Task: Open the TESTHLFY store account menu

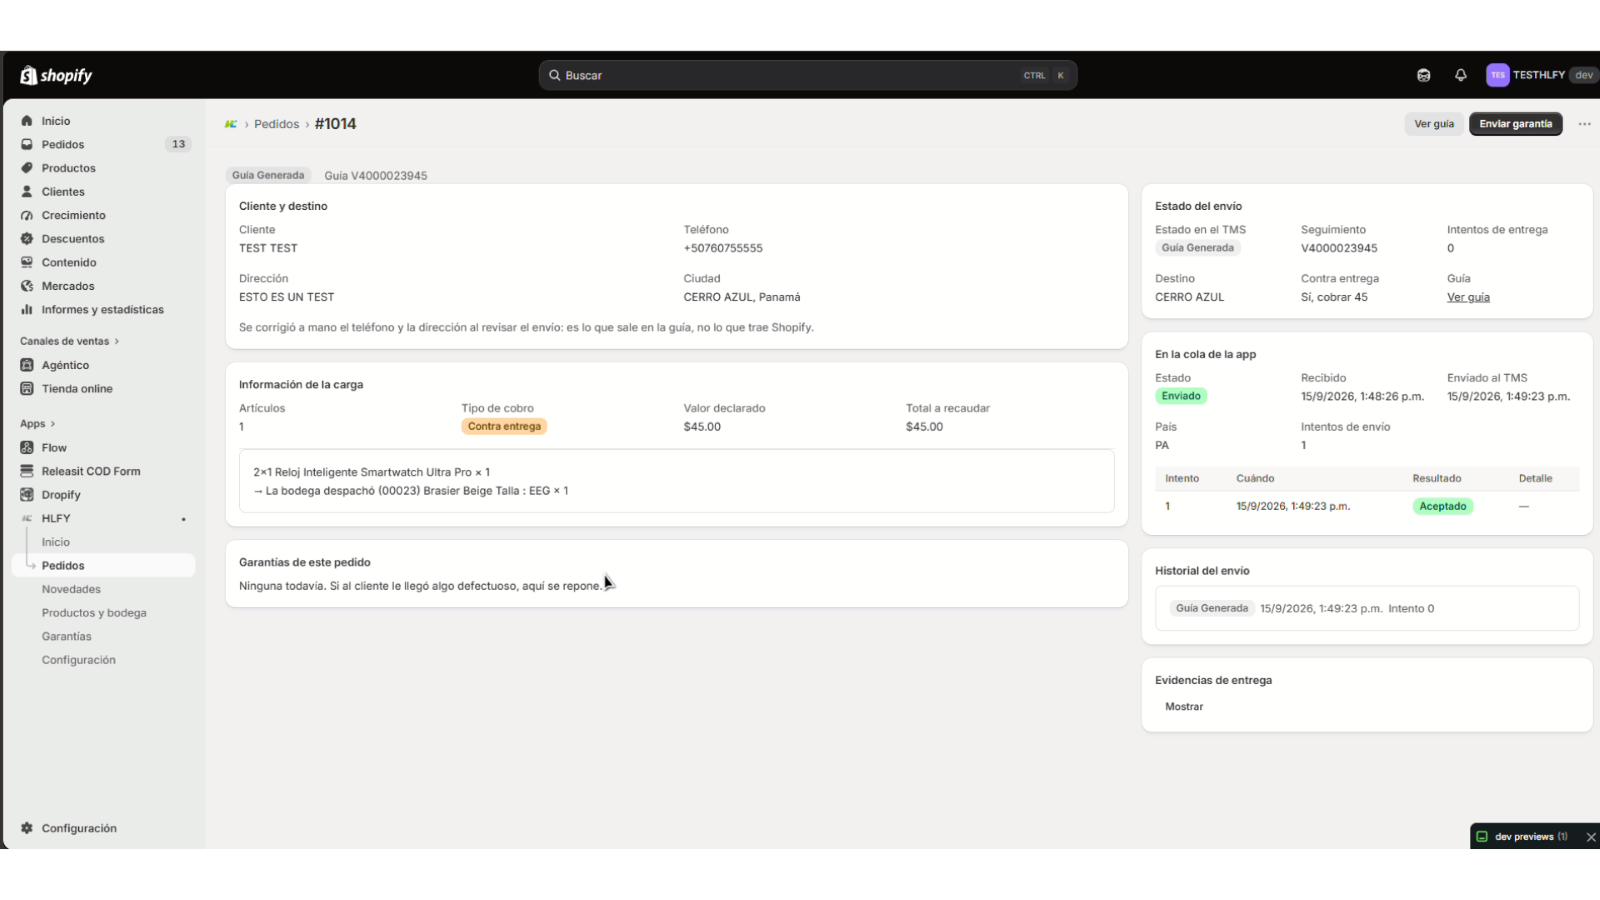Action: pos(1540,75)
